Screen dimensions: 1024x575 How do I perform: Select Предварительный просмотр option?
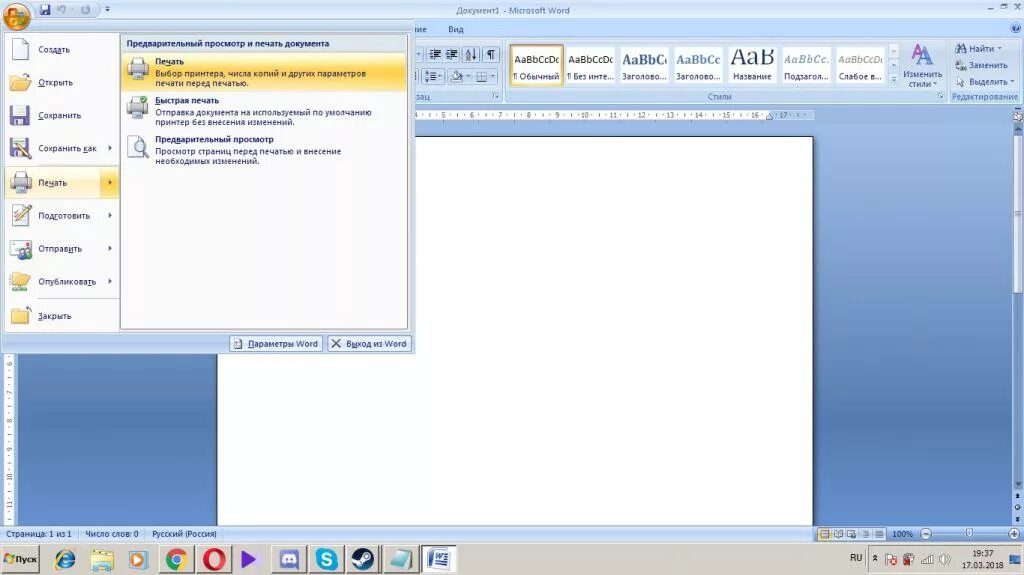(264, 150)
